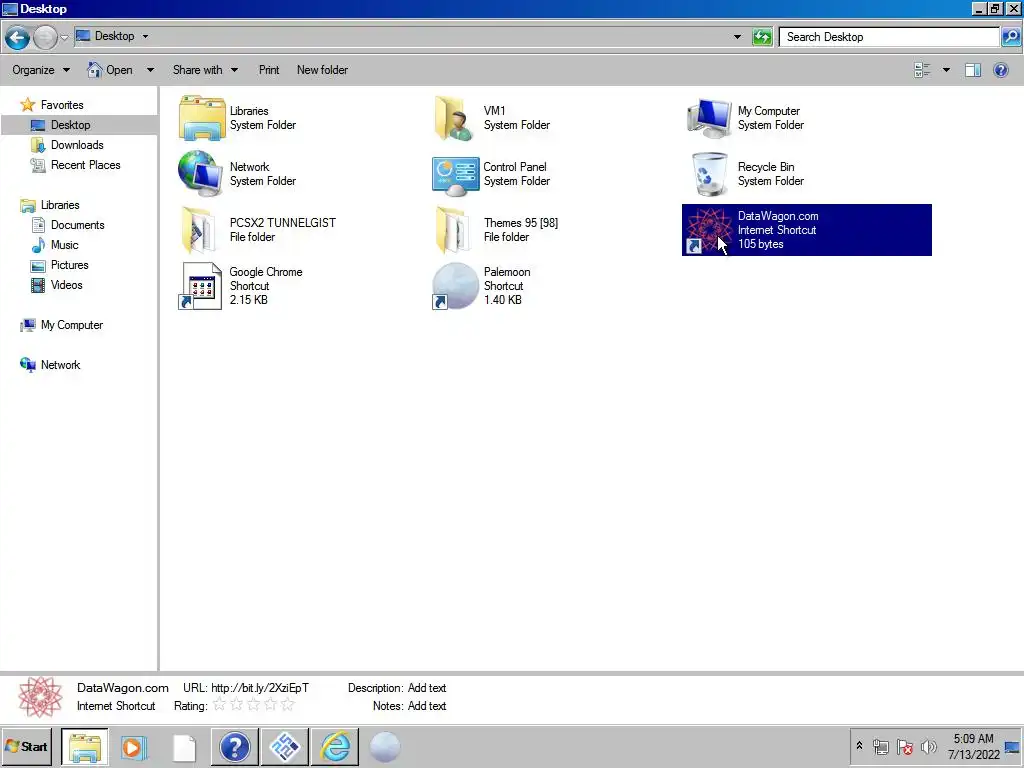Click the green Refresh button
1024x768 pixels.
click(762, 37)
